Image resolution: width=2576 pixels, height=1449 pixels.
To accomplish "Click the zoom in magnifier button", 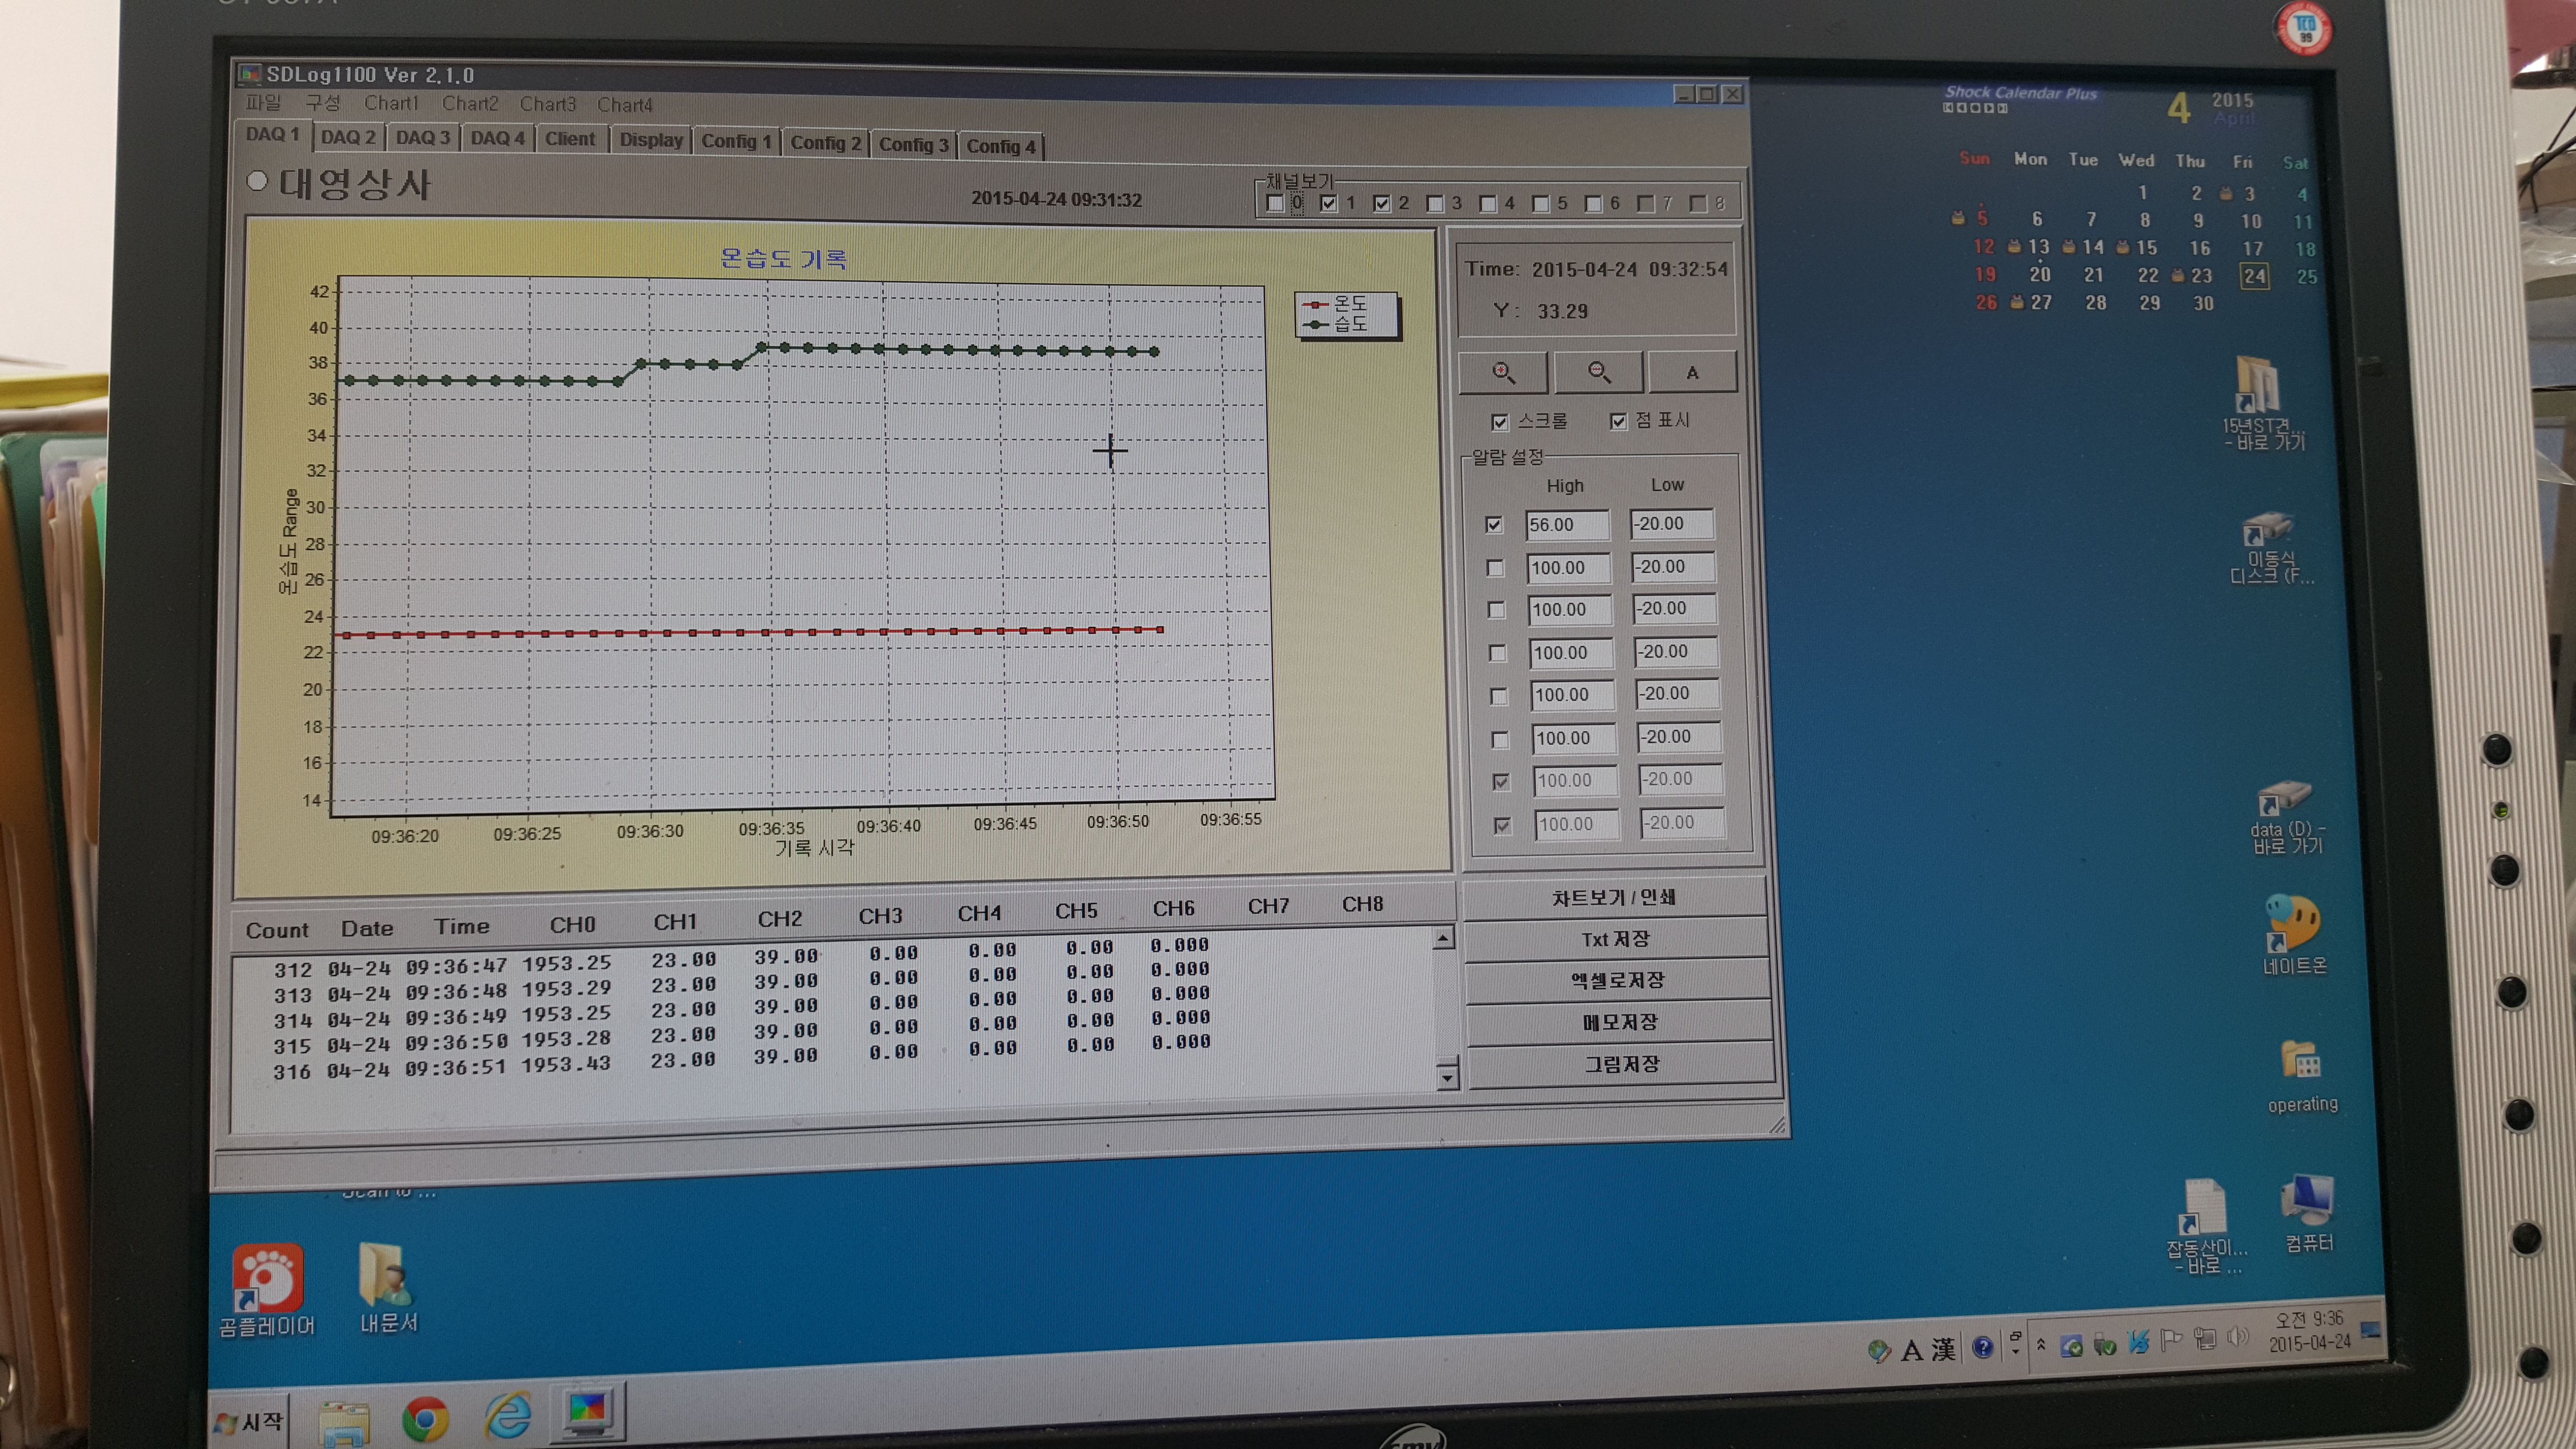I will click(1503, 373).
